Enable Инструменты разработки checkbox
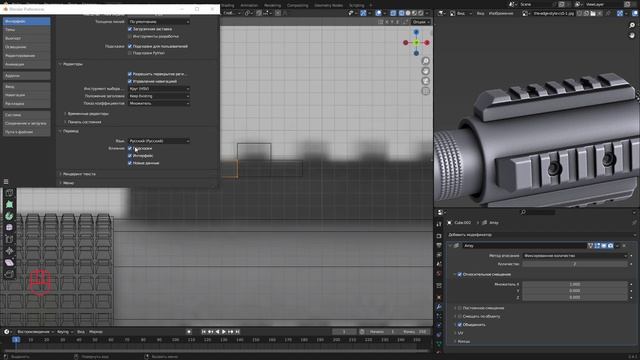 point(130,36)
